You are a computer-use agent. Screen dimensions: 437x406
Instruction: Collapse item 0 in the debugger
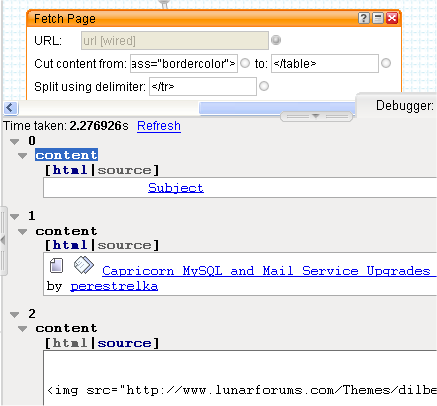[14, 142]
